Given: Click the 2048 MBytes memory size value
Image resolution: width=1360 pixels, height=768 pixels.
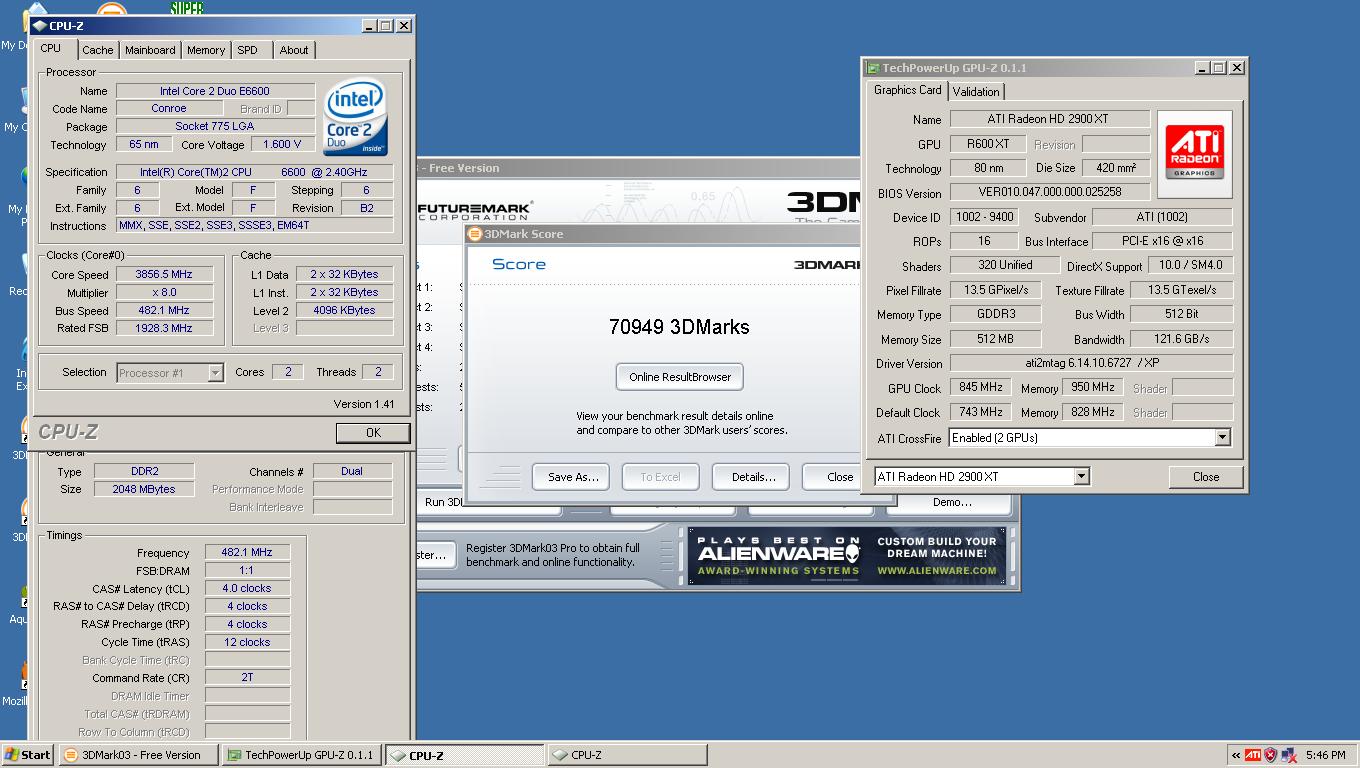Looking at the screenshot, I should pos(144,489).
